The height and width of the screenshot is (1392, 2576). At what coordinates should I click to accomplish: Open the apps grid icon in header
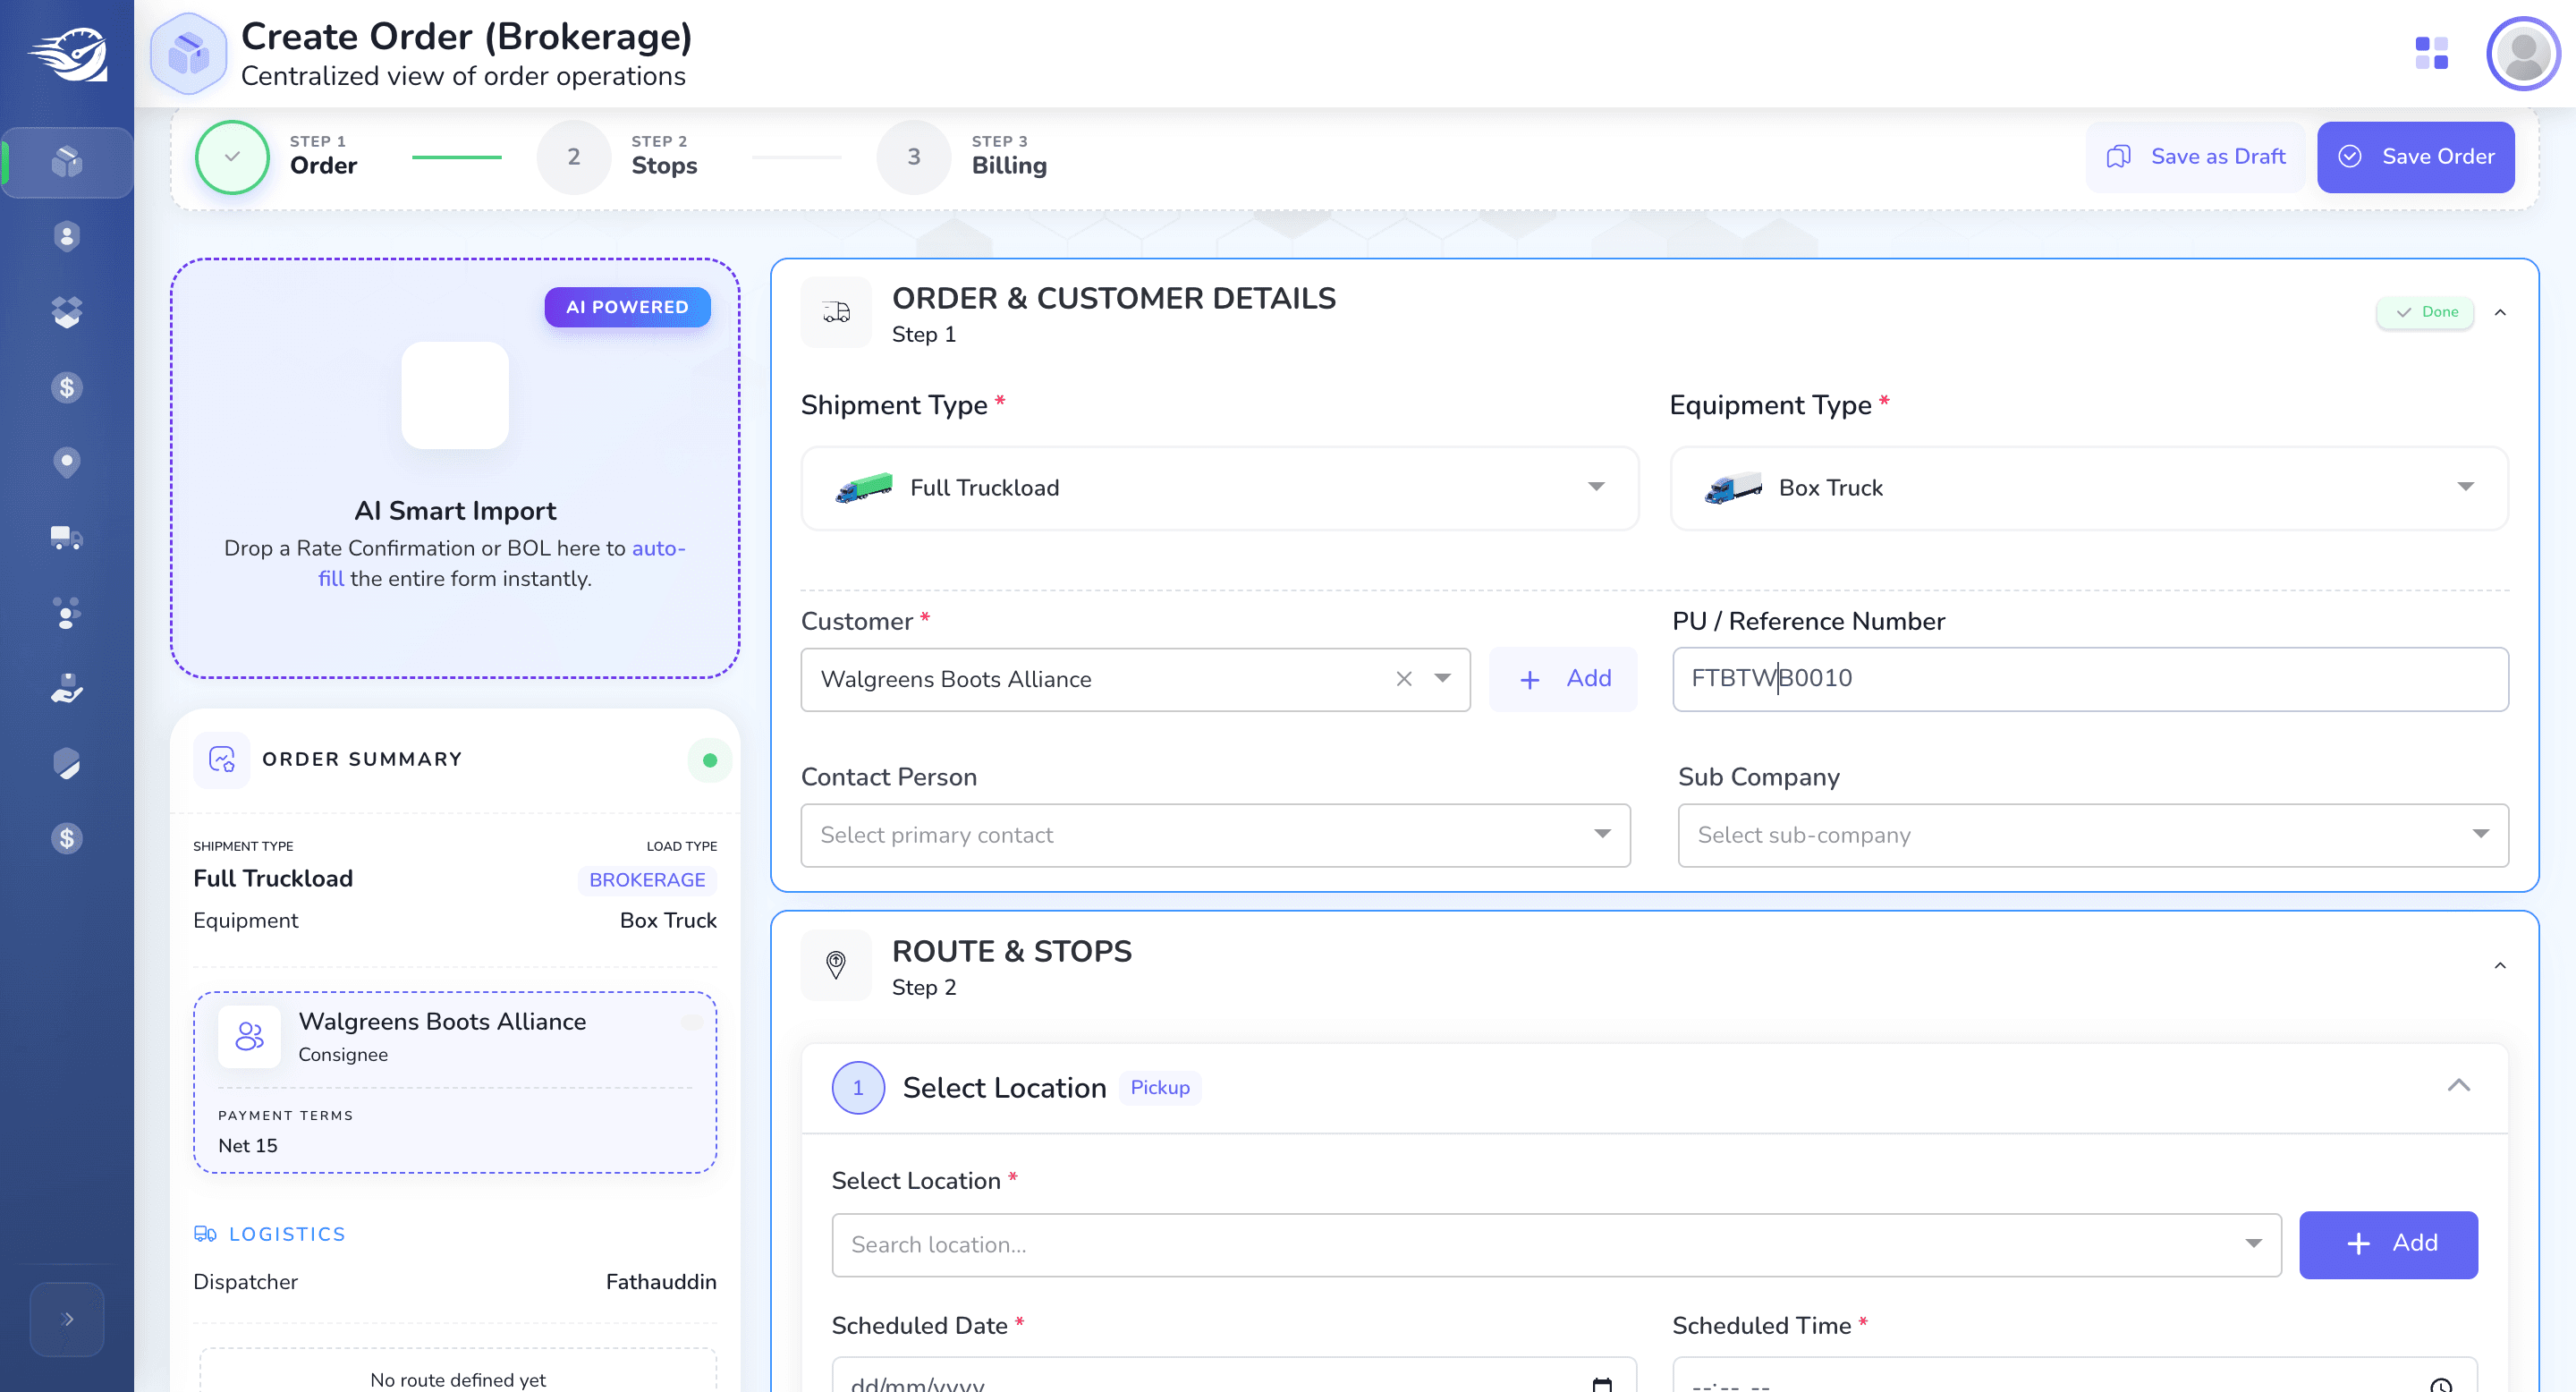click(2431, 53)
